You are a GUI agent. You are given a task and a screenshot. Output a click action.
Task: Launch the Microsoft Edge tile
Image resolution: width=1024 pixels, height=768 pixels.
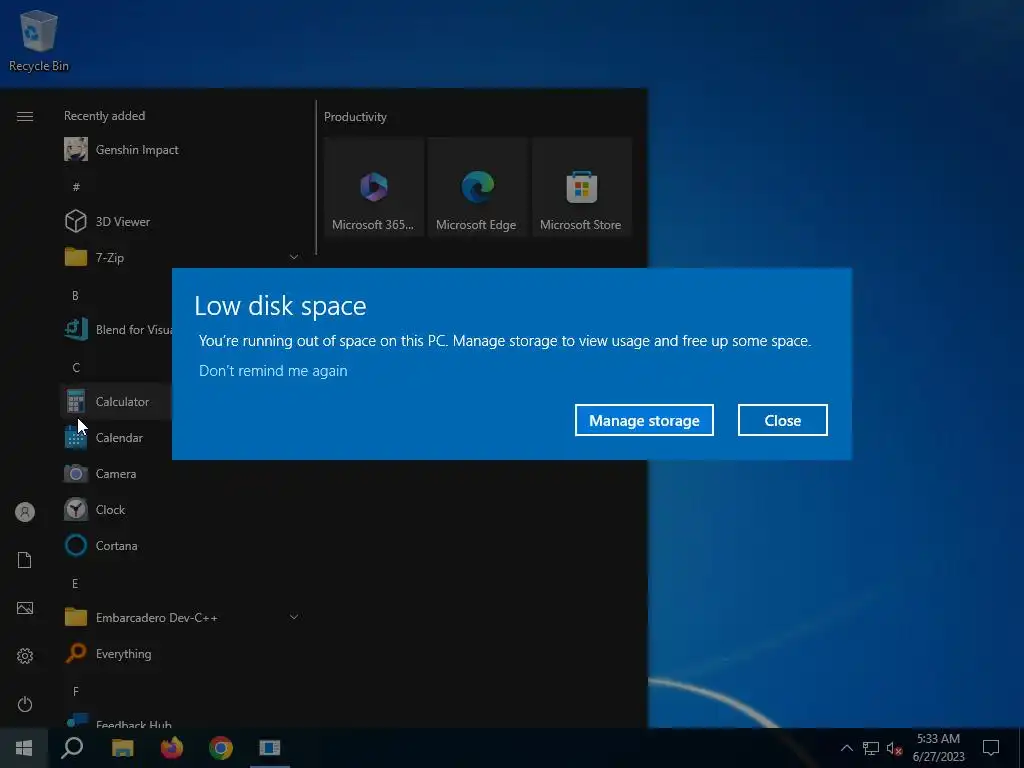click(477, 187)
